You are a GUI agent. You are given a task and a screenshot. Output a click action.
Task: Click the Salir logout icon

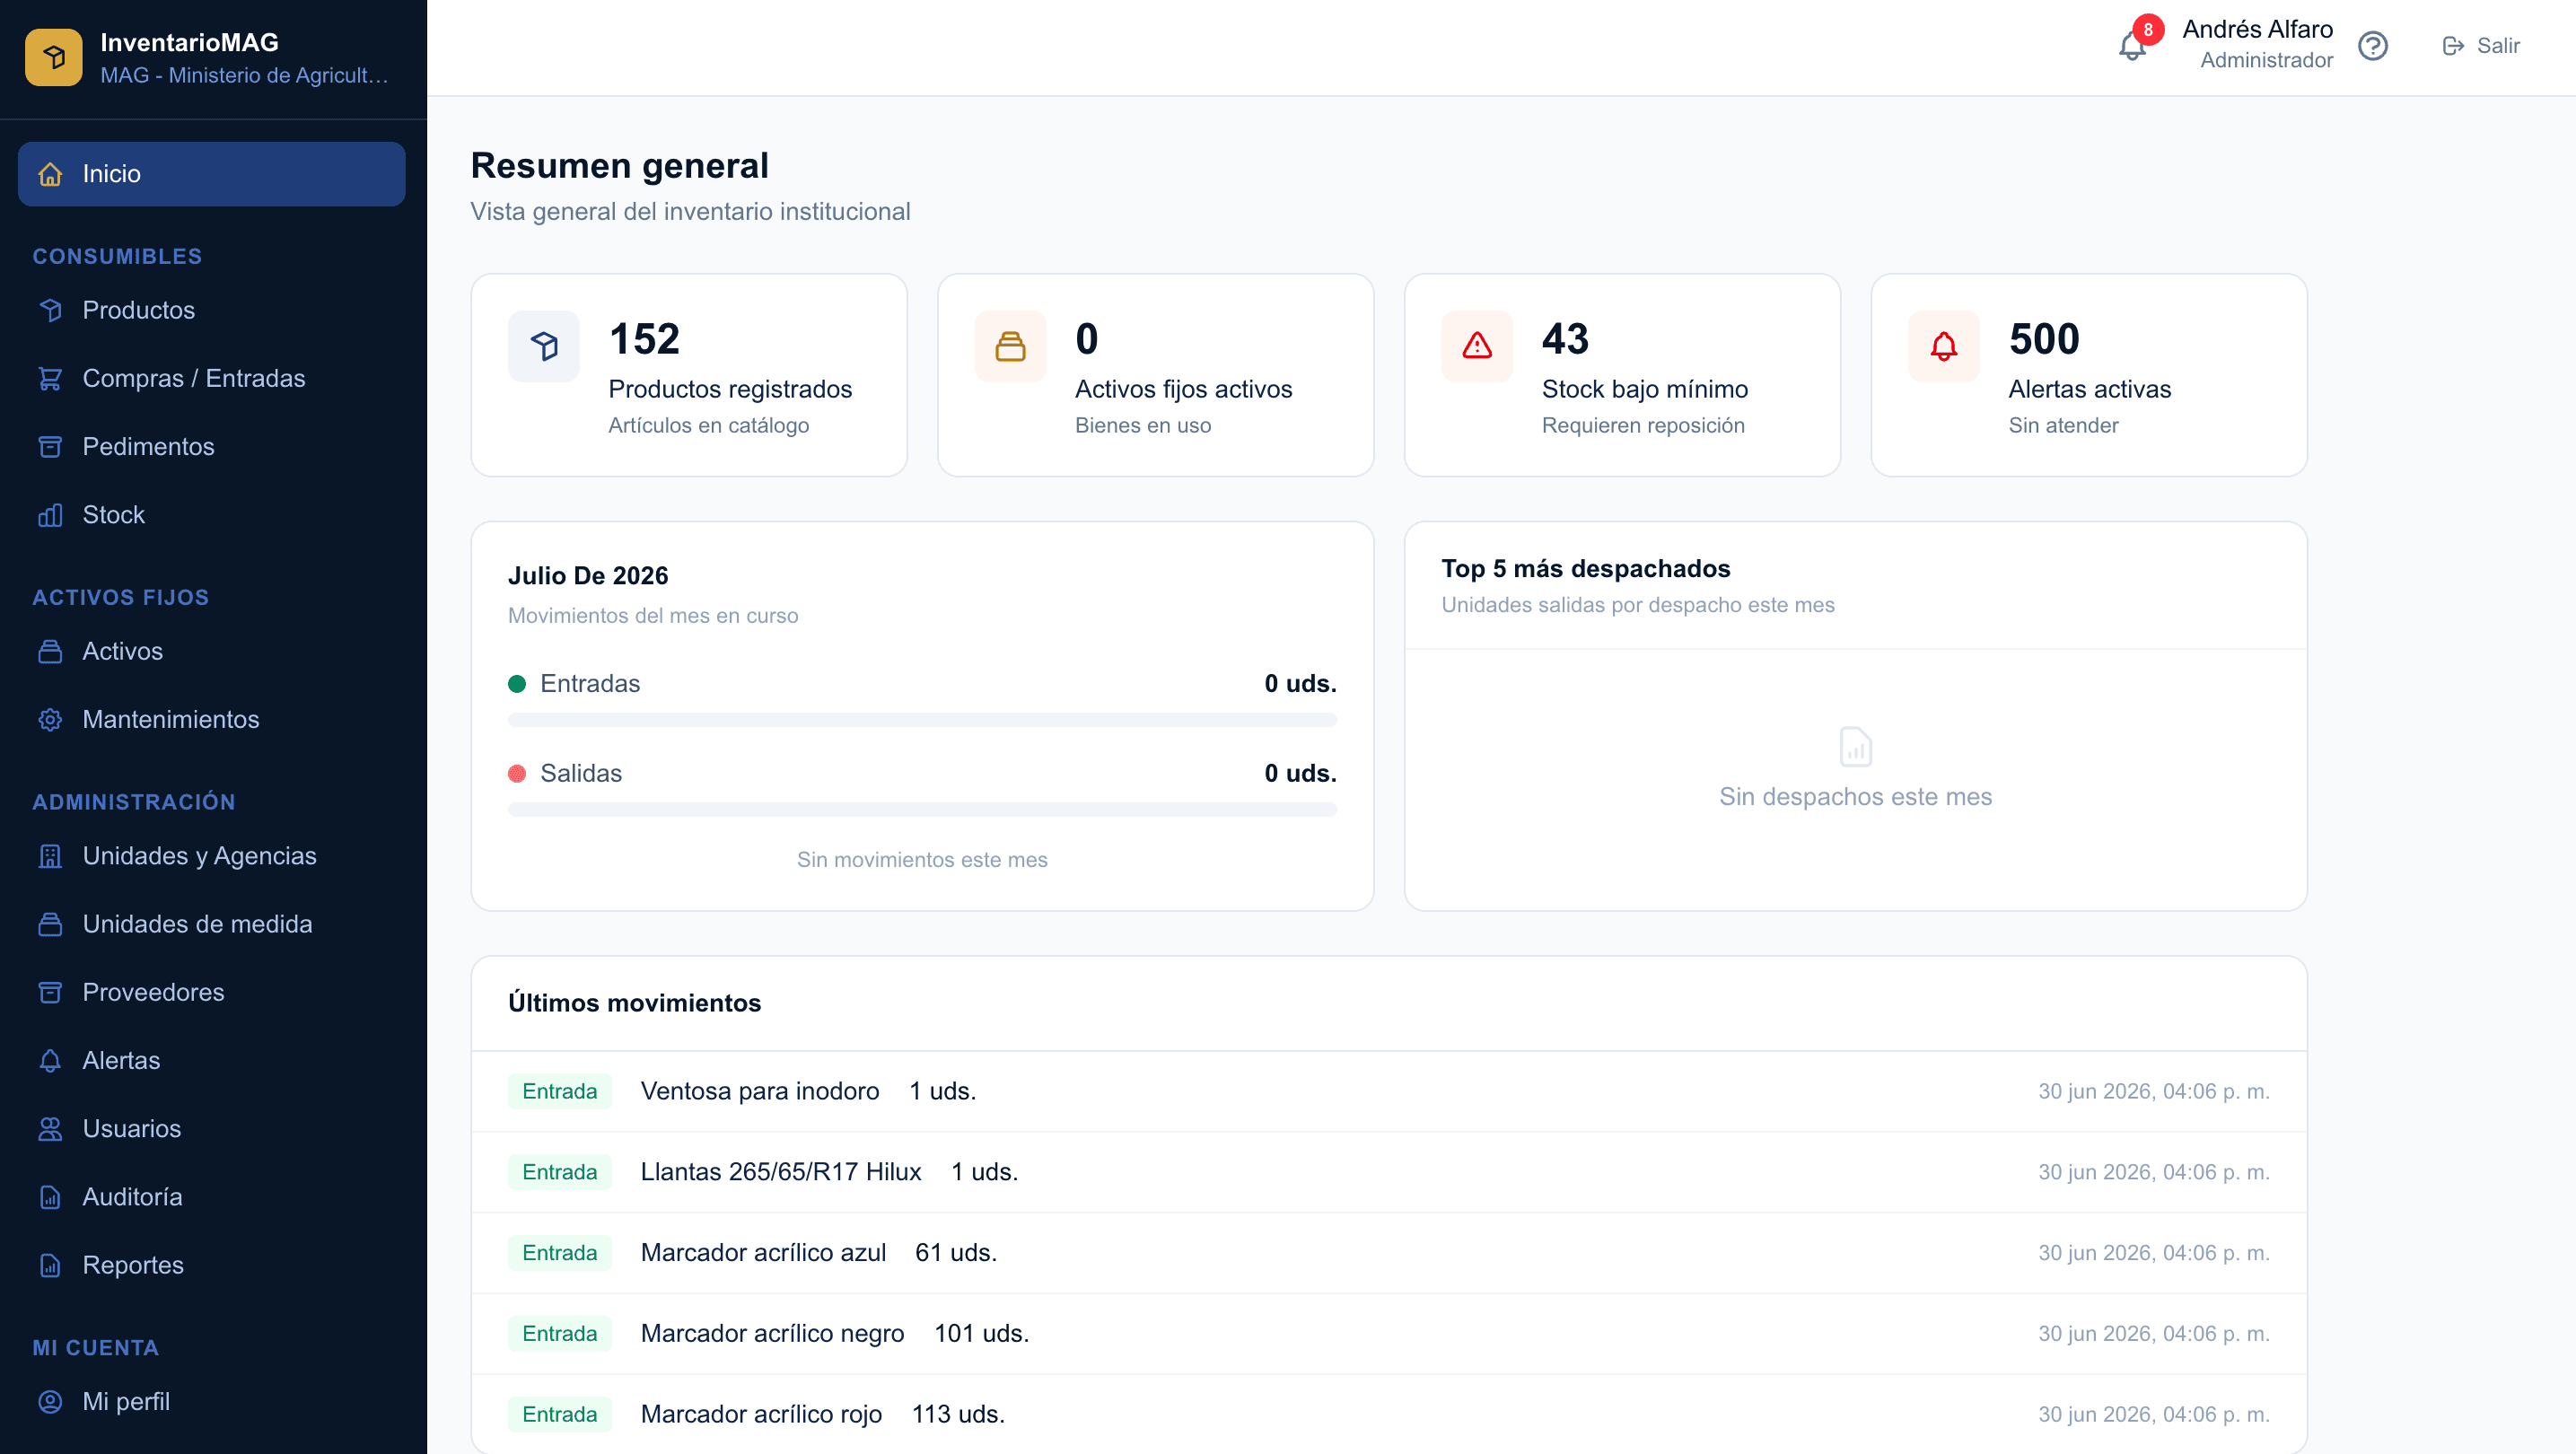[x=2452, y=46]
